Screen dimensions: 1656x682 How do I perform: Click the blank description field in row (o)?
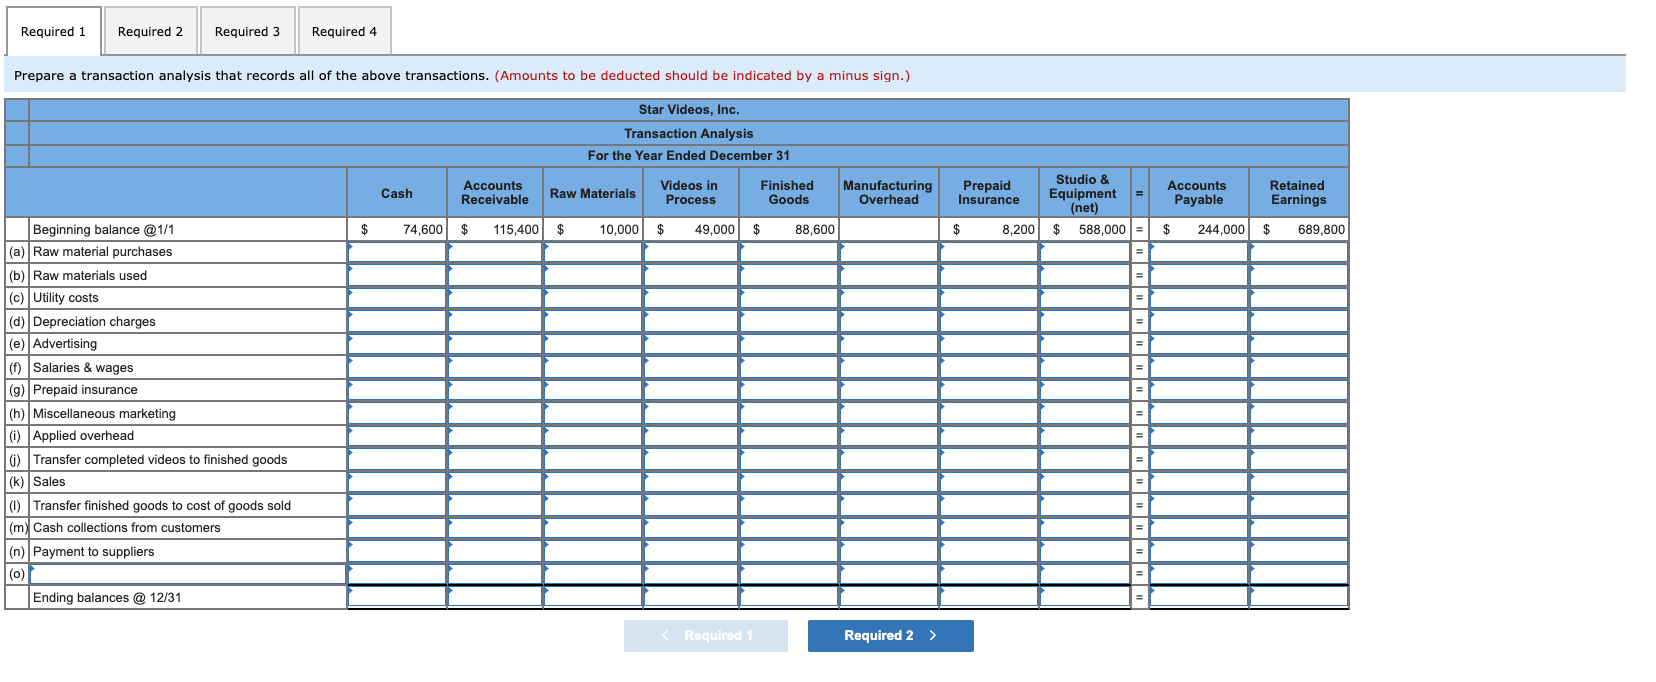(x=188, y=574)
